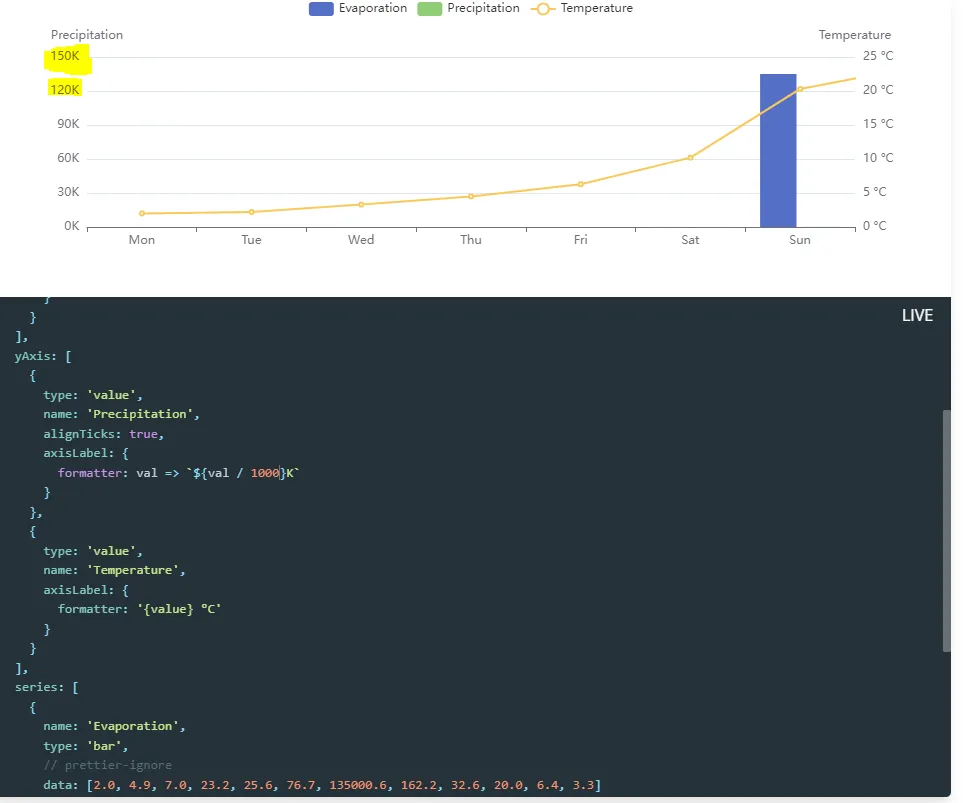
Task: Click the blue Sunday Evaporation bar
Action: [778, 151]
